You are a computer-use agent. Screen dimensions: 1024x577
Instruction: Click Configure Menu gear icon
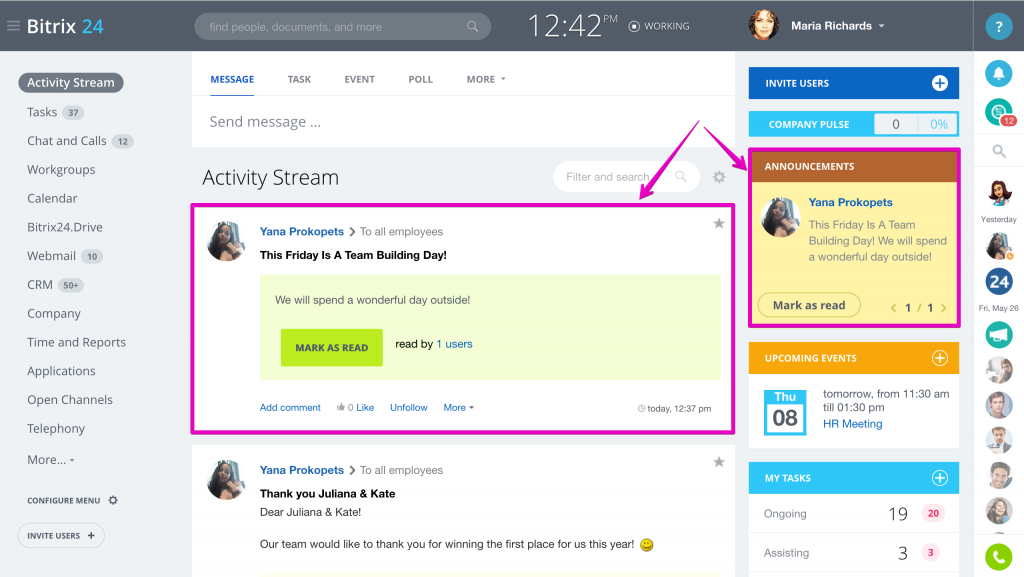[113, 500]
